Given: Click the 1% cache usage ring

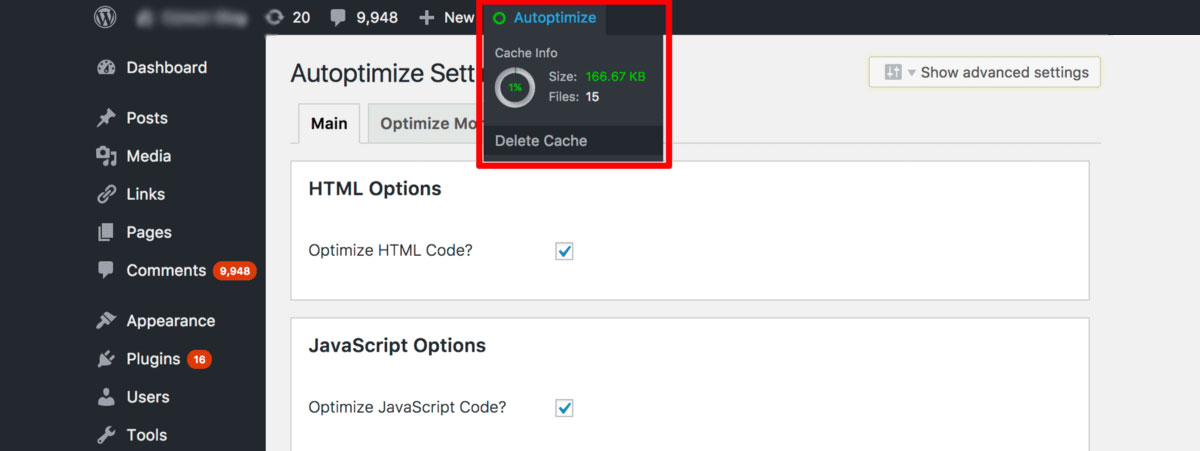Looking at the screenshot, I should [515, 87].
